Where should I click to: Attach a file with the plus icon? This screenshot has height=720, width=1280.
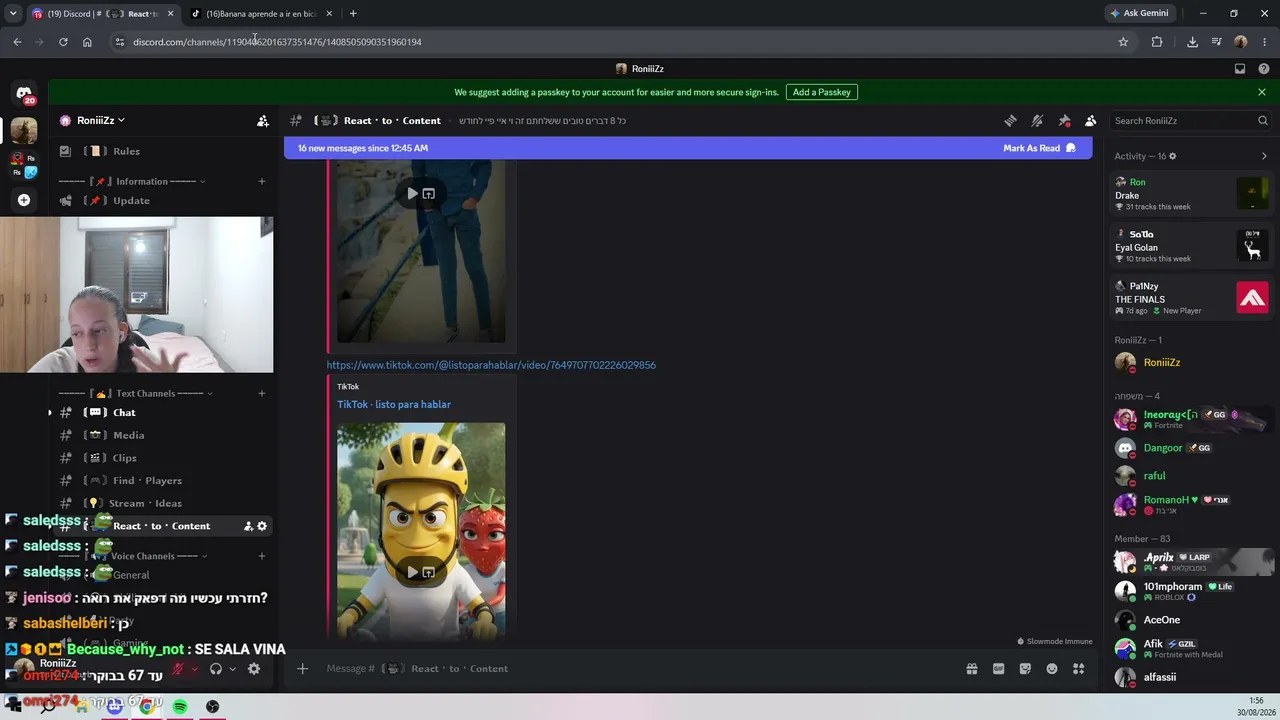pyautogui.click(x=303, y=669)
